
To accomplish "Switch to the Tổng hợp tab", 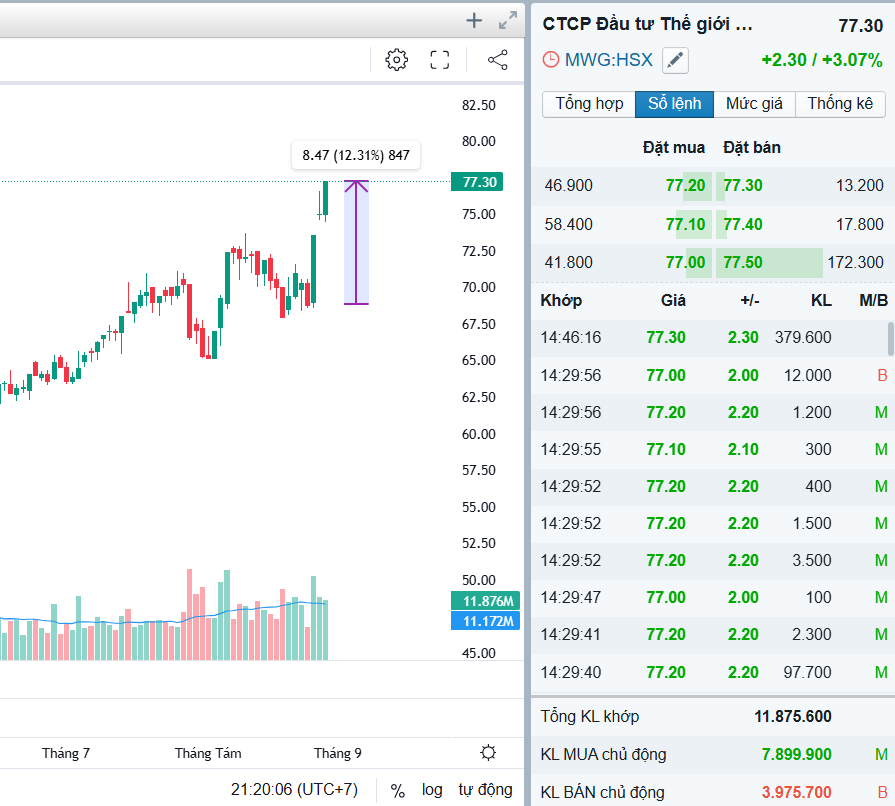I will [589, 104].
